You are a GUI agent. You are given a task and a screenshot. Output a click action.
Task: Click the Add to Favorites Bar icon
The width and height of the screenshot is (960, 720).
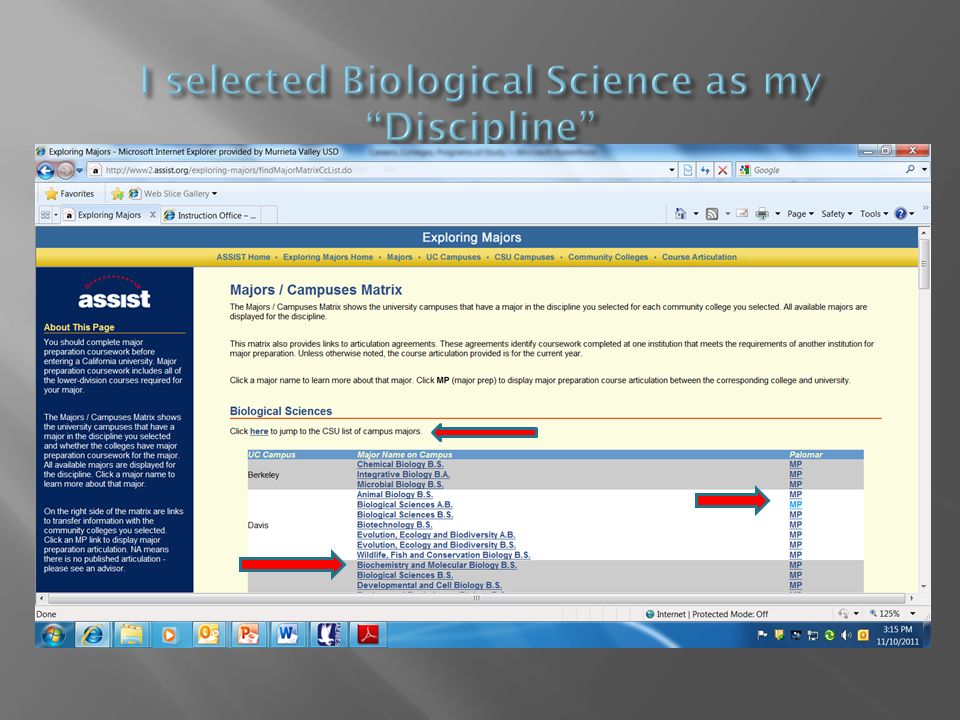pos(118,193)
